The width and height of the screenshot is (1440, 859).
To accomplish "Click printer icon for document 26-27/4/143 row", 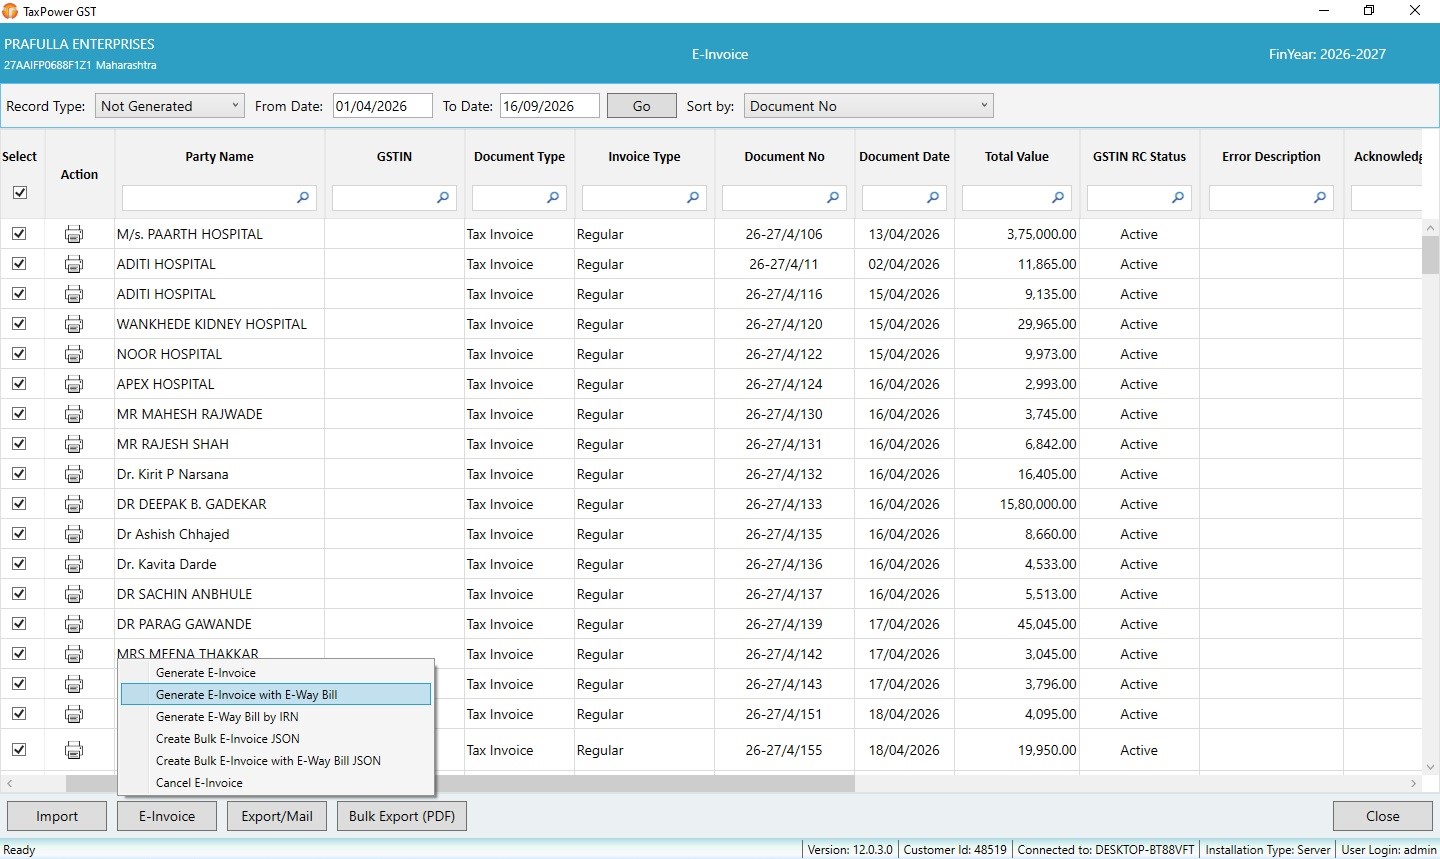I will [74, 684].
